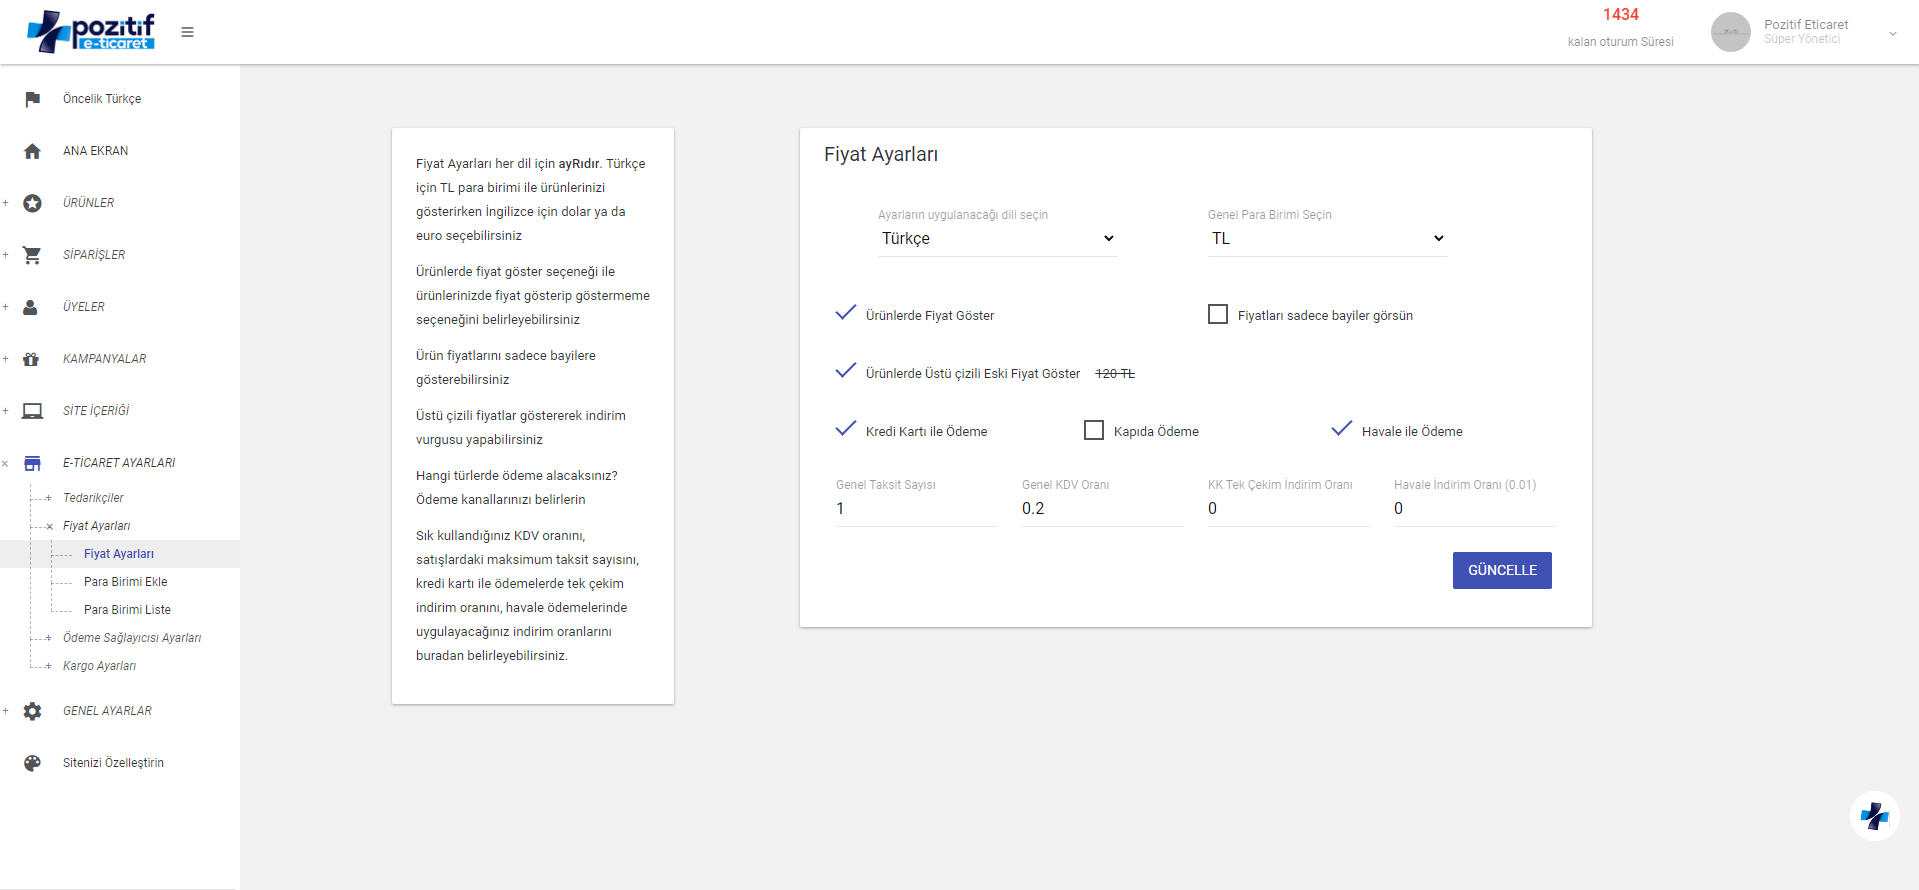Viewport: 1919px width, 890px height.
Task: Click the gift icon for Kampanyalar
Action: pos(31,359)
